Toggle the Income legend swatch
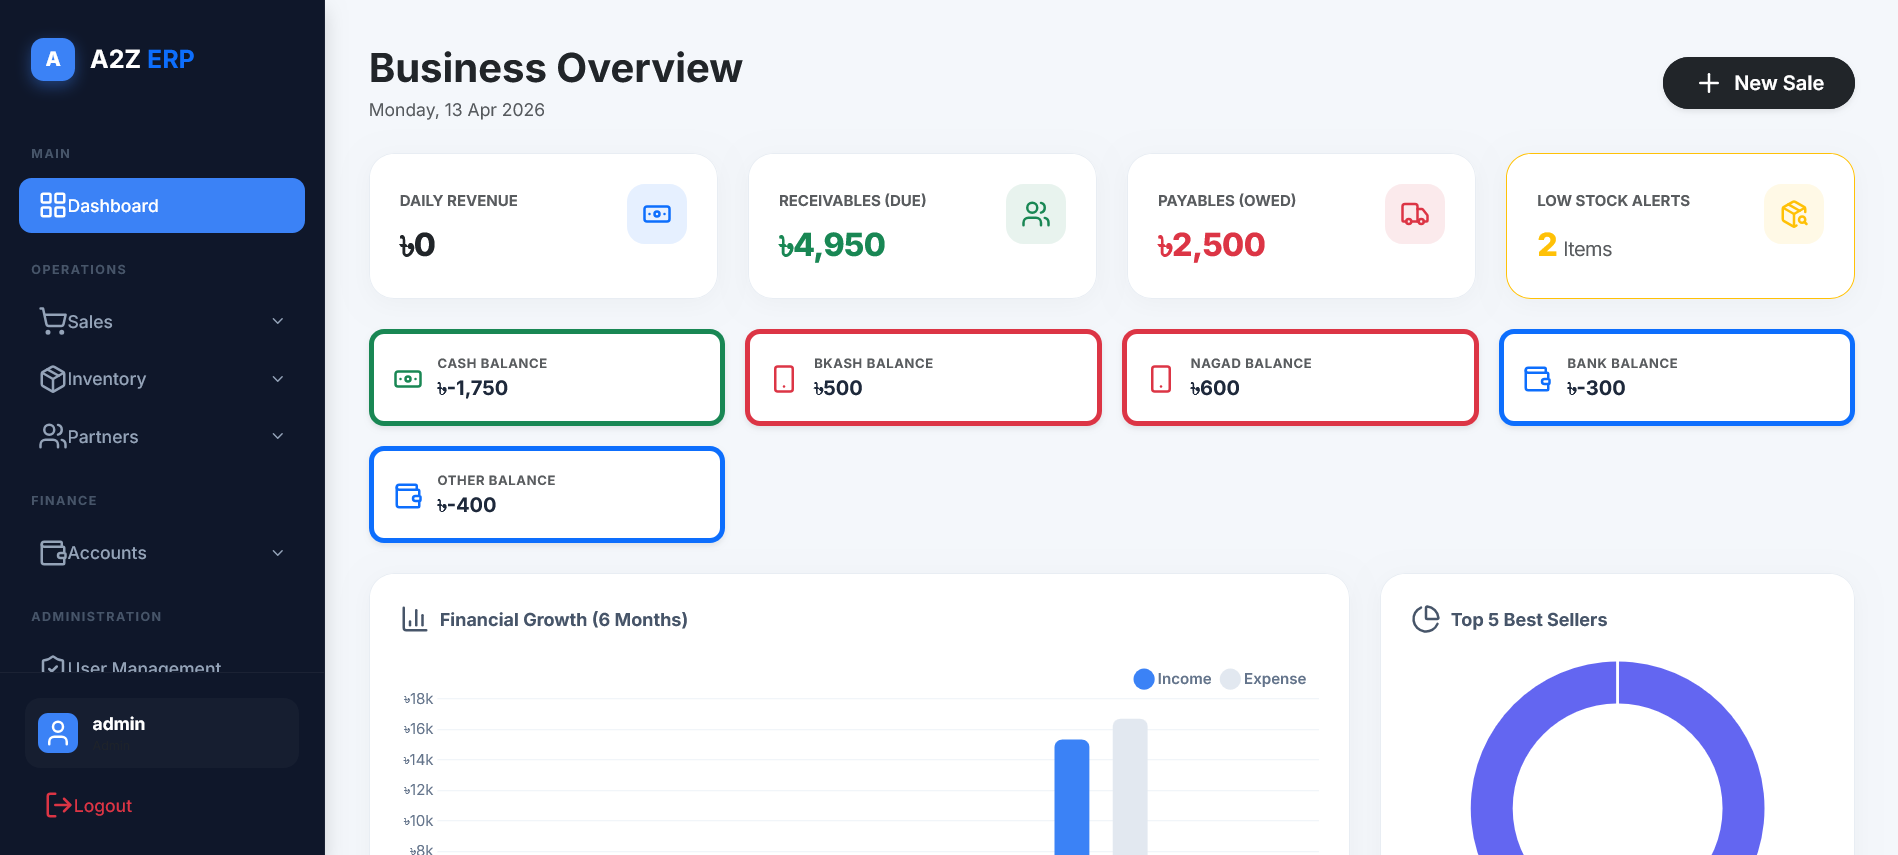The height and width of the screenshot is (855, 1898). (x=1144, y=679)
